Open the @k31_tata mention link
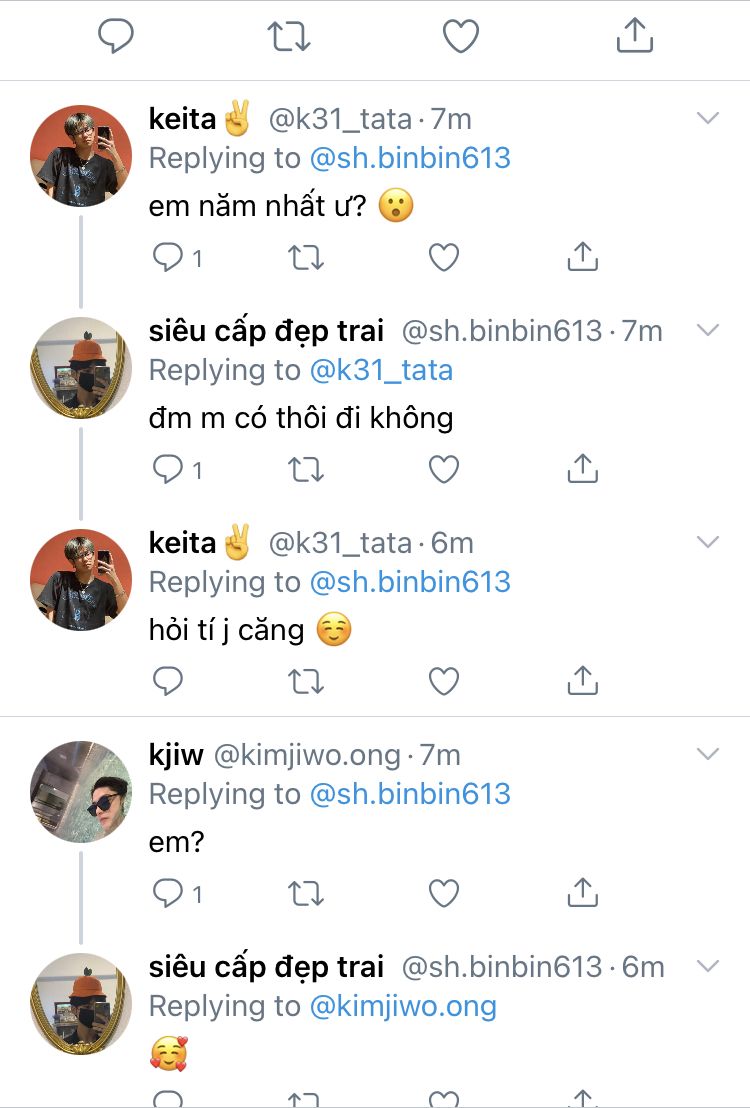Image resolution: width=750 pixels, height=1108 pixels. pos(381,370)
